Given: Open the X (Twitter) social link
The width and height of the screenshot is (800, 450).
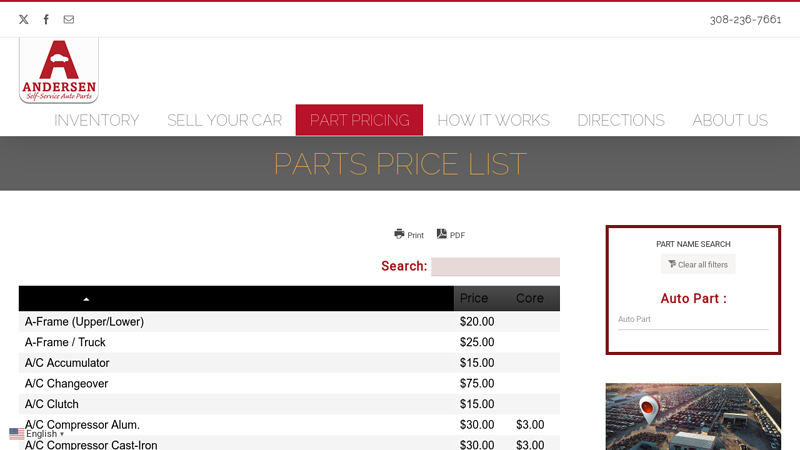Looking at the screenshot, I should (x=23, y=19).
